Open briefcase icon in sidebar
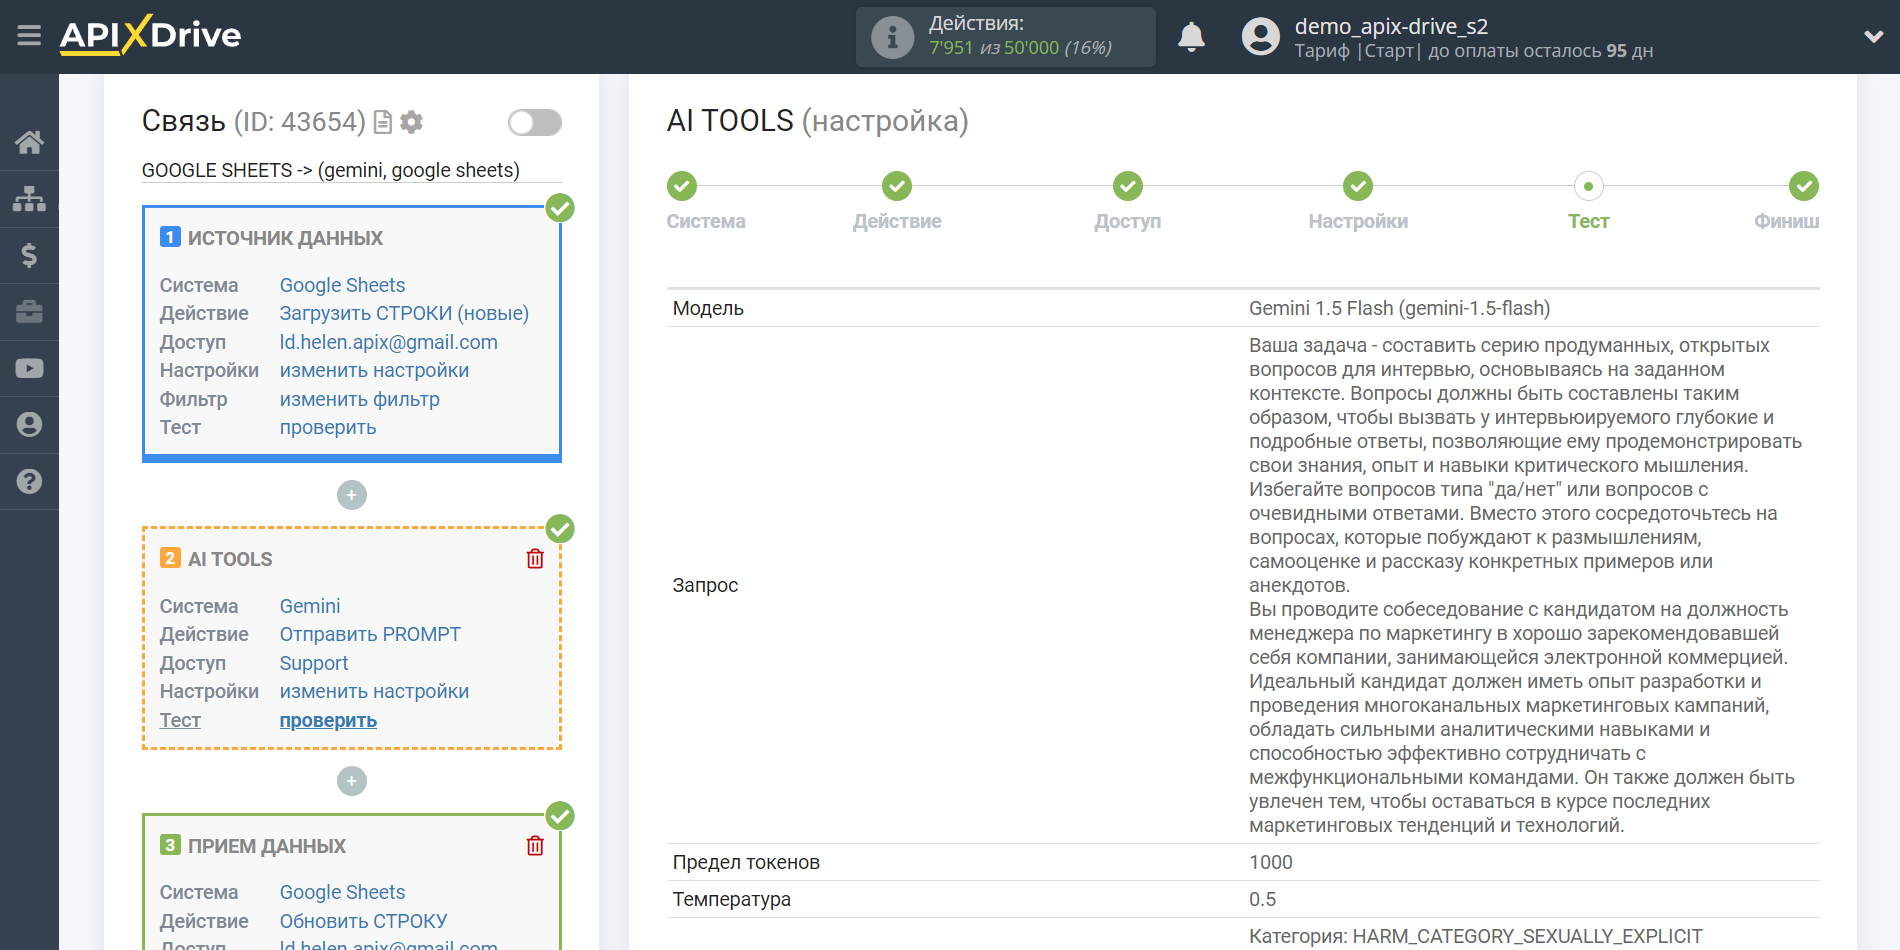This screenshot has height=950, width=1900. tap(29, 312)
